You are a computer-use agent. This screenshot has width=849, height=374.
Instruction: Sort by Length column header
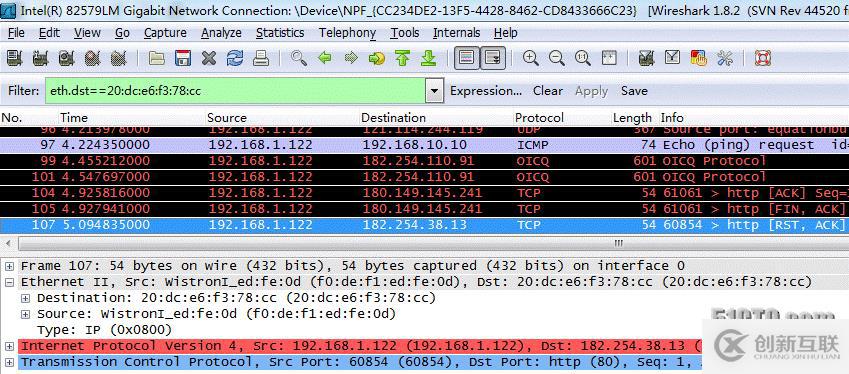[x=634, y=117]
